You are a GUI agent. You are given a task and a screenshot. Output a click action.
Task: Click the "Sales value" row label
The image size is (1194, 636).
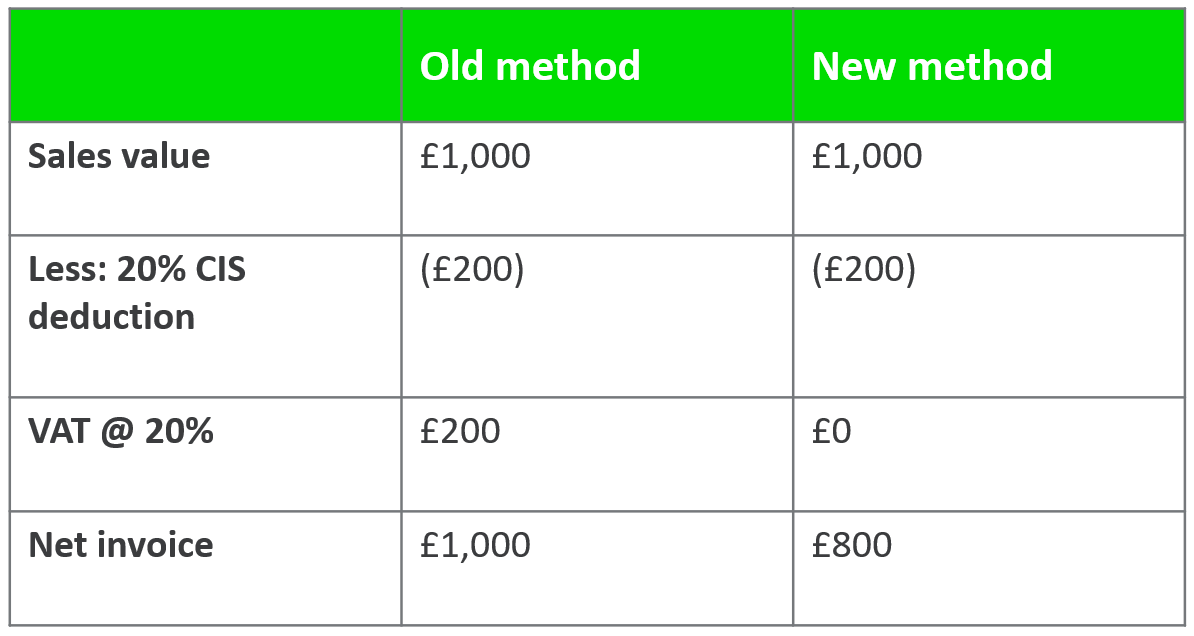(119, 157)
